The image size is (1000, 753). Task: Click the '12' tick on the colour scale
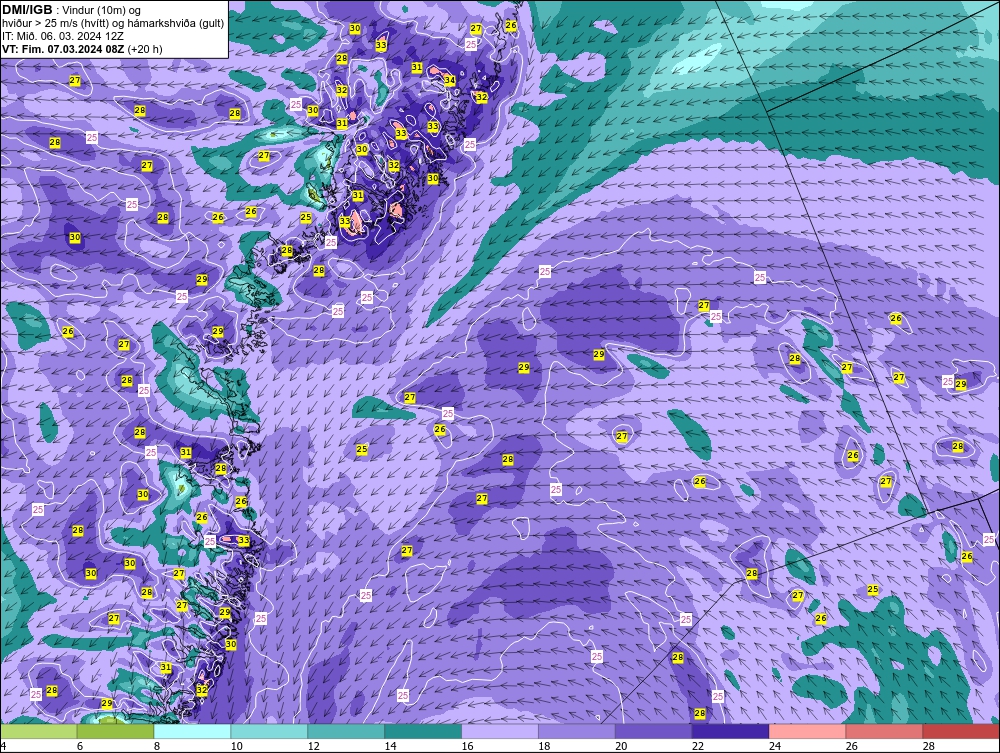click(x=313, y=746)
